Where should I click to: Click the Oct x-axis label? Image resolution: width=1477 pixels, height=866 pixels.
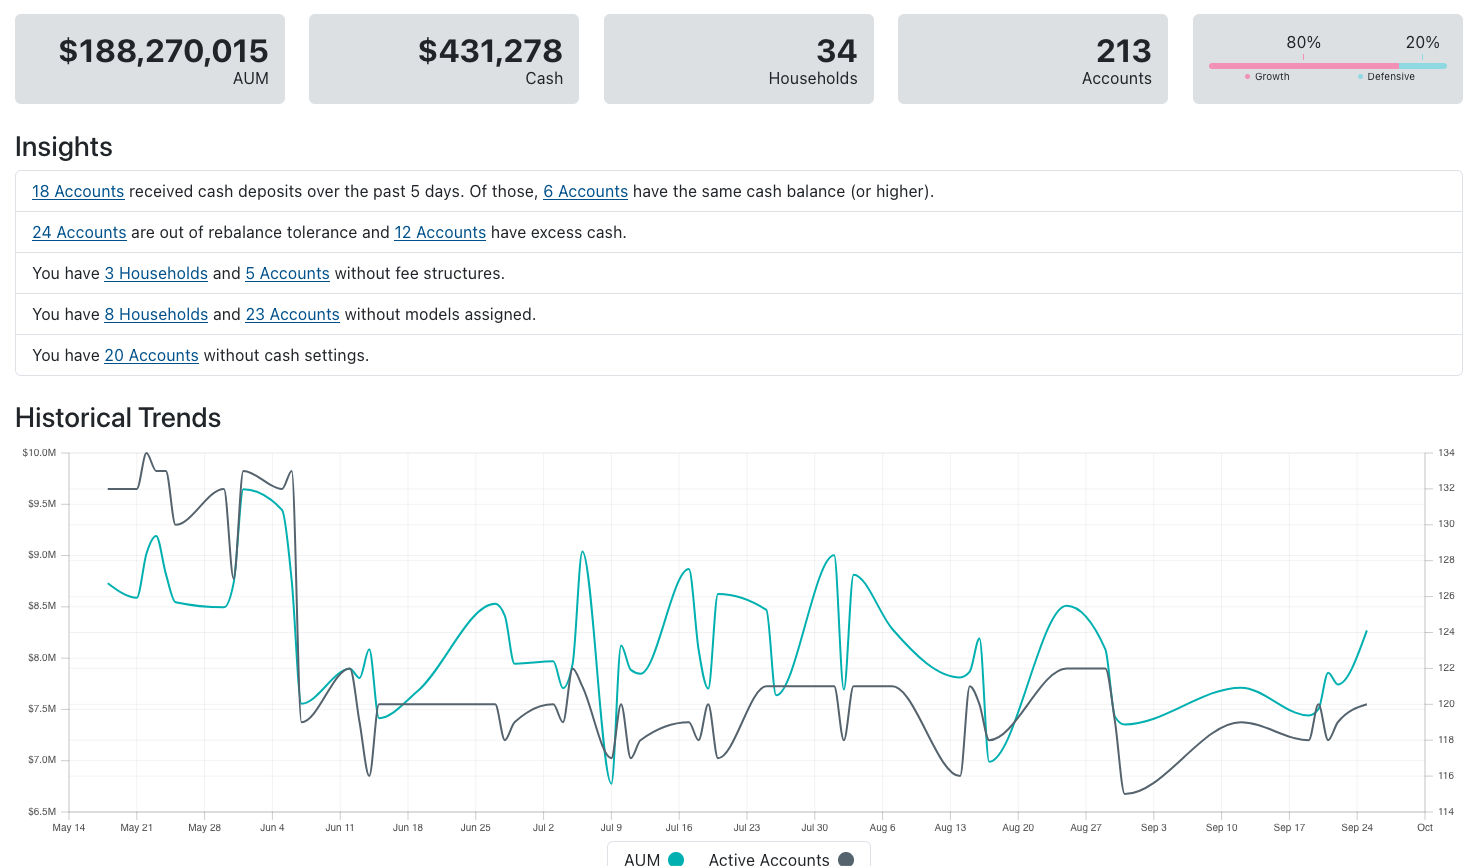[1425, 828]
